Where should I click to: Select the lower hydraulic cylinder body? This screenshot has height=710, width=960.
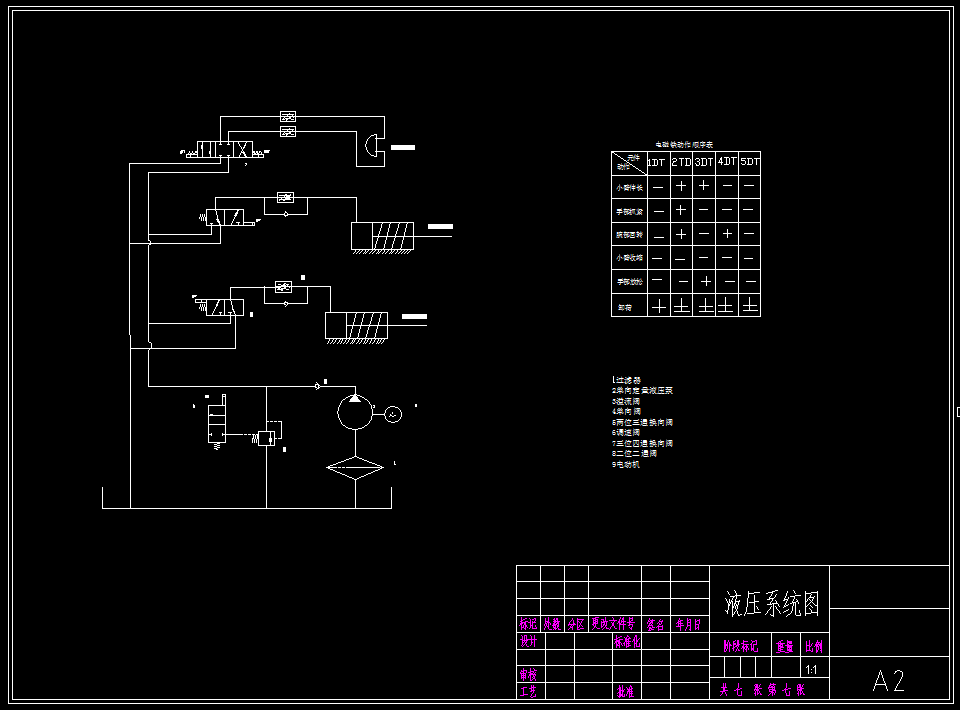click(x=356, y=326)
